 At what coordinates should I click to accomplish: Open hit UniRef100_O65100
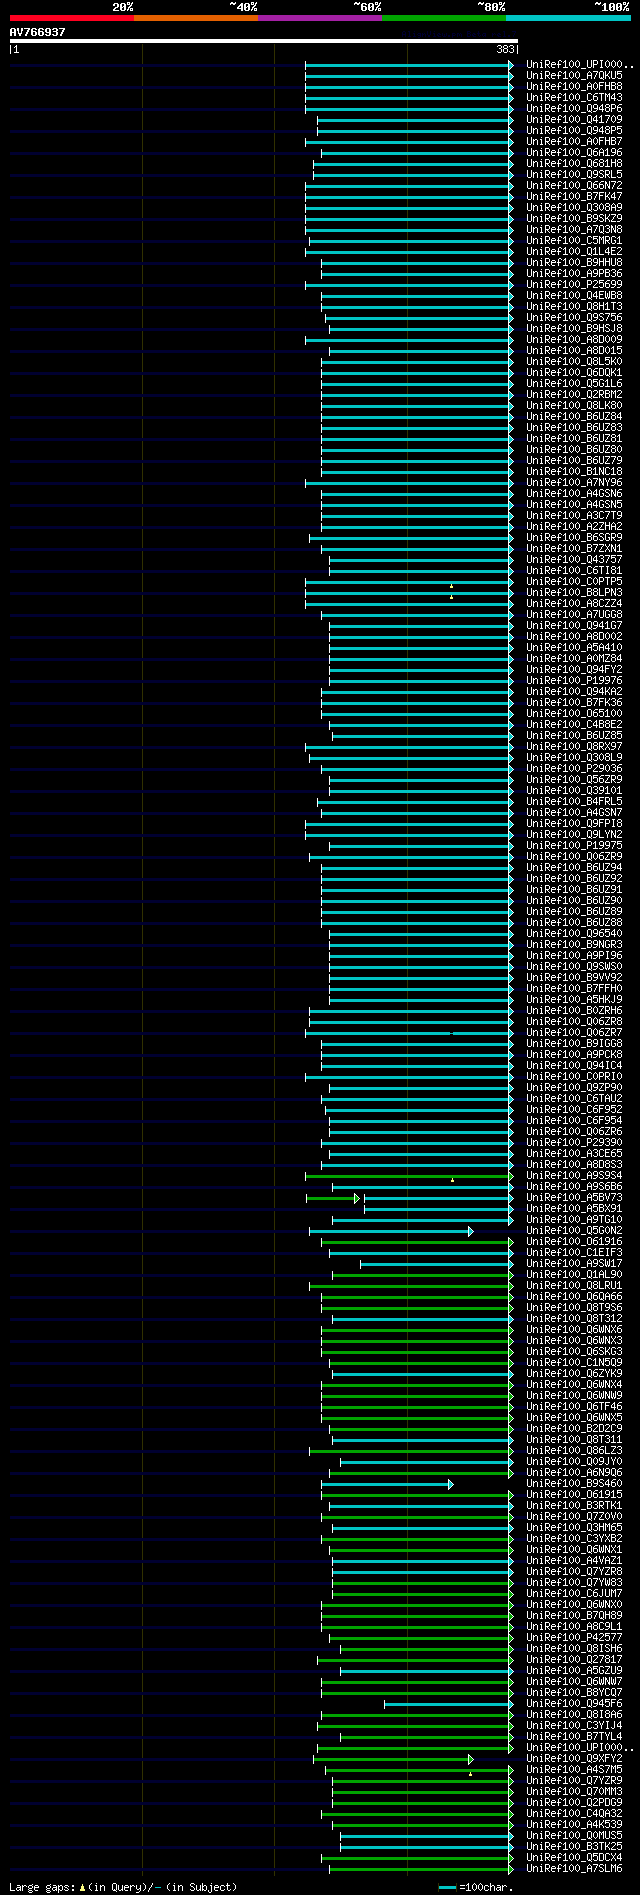[574, 714]
